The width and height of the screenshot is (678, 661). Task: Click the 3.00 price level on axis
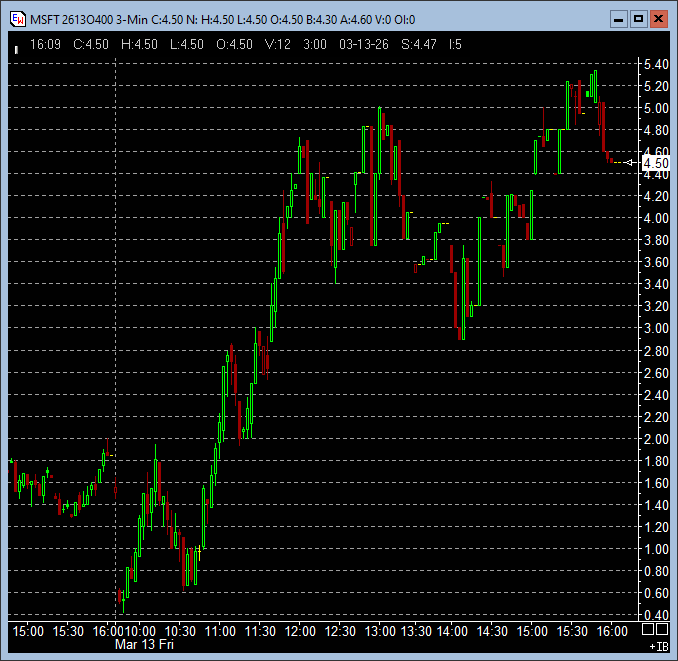pos(655,329)
